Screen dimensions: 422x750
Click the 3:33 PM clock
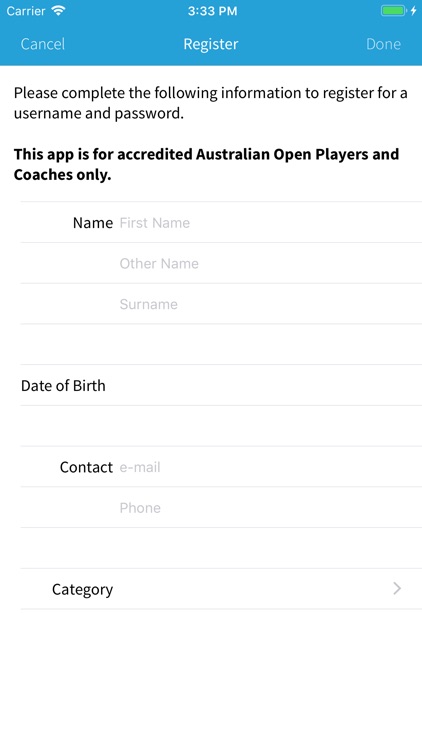(x=212, y=11)
